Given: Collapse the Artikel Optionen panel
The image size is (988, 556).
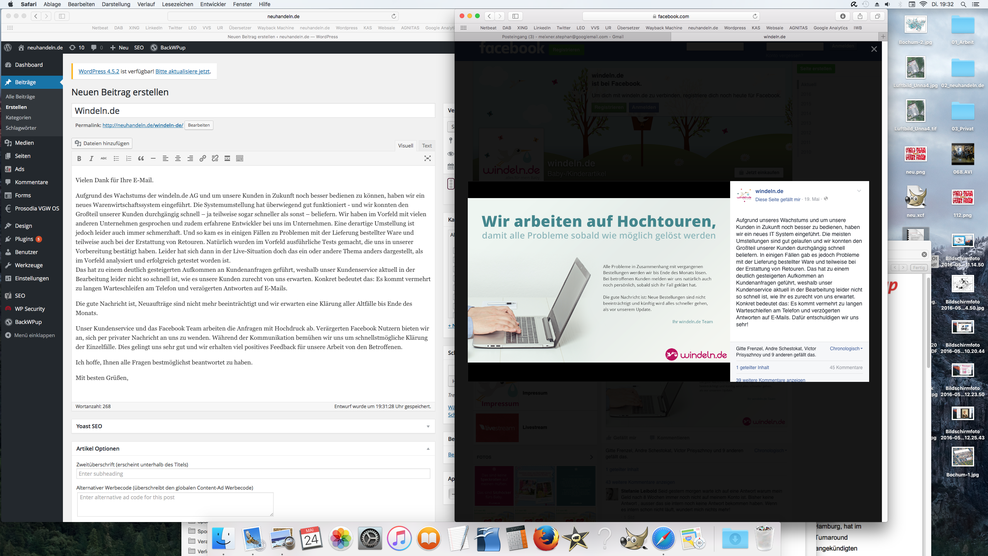Looking at the screenshot, I should [428, 449].
